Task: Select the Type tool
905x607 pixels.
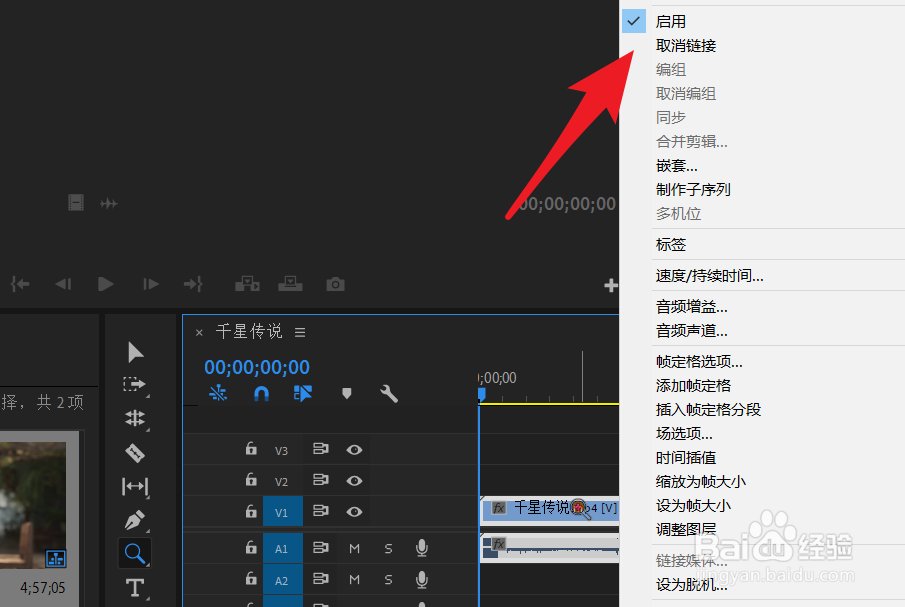Action: (x=135, y=588)
